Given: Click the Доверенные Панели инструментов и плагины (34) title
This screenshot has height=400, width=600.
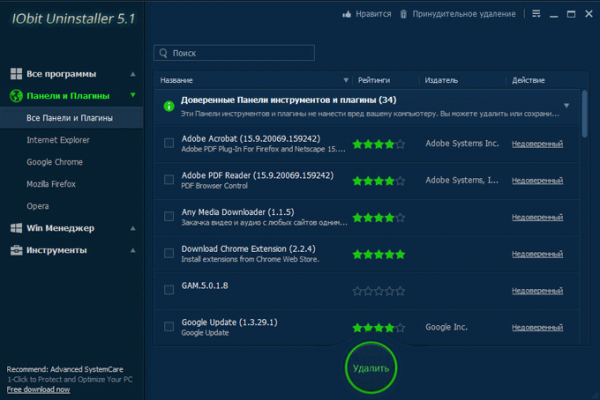Looking at the screenshot, I should (x=289, y=100).
